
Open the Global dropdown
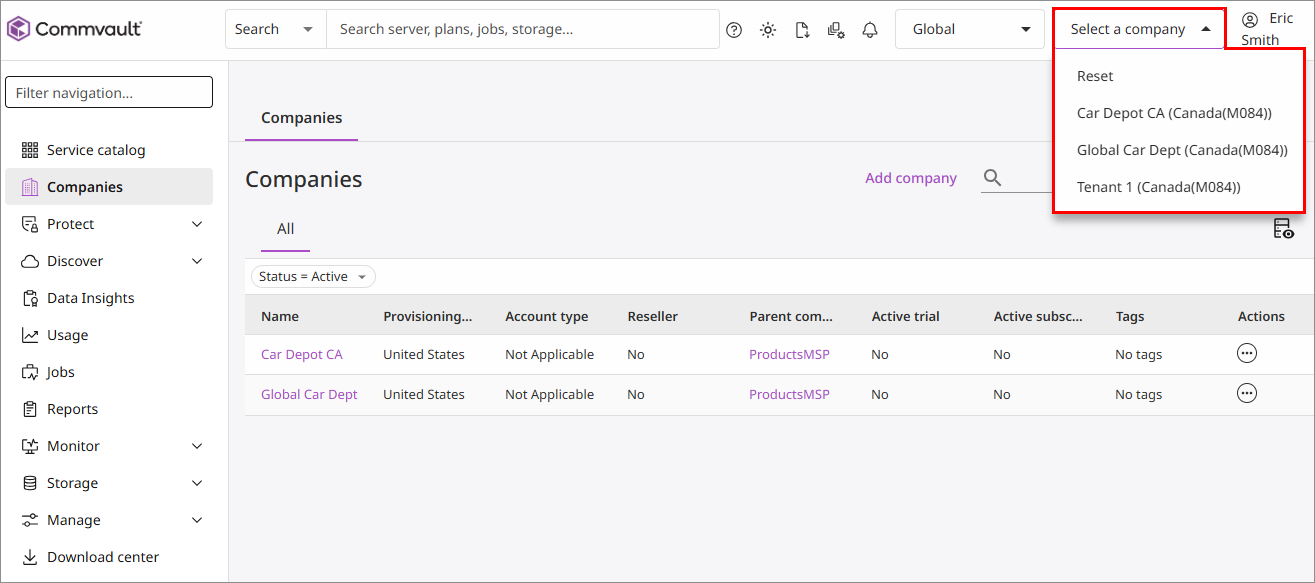click(x=970, y=29)
